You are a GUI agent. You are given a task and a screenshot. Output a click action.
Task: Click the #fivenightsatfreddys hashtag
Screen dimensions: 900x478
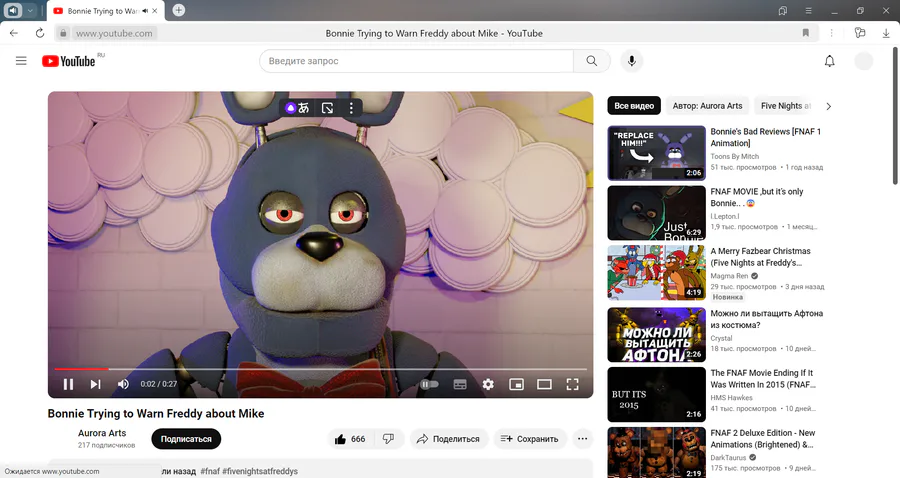click(260, 471)
